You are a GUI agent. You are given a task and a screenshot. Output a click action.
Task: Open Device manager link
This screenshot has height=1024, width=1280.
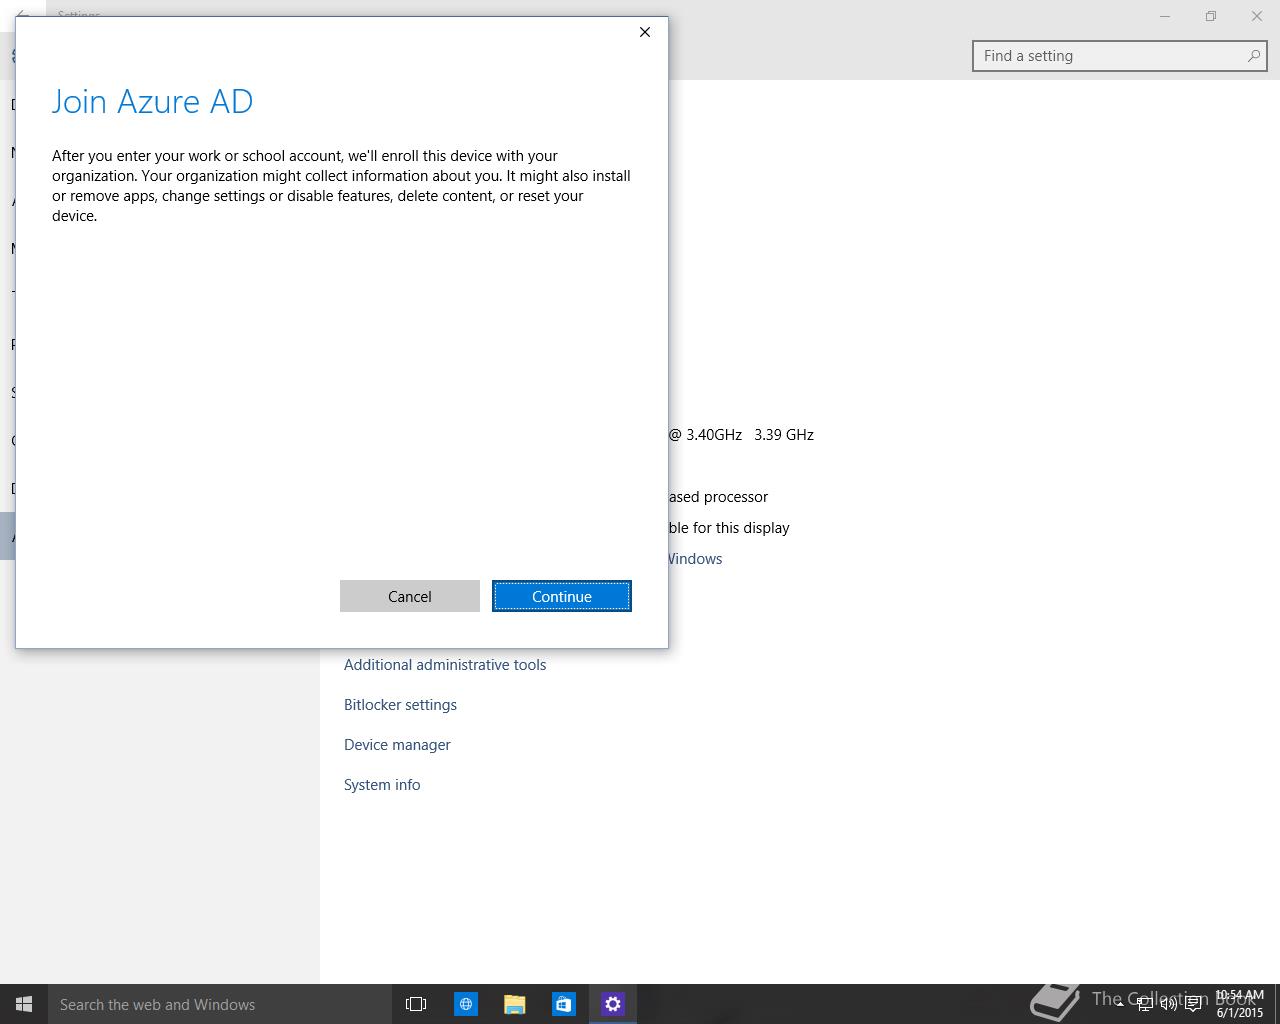397,745
